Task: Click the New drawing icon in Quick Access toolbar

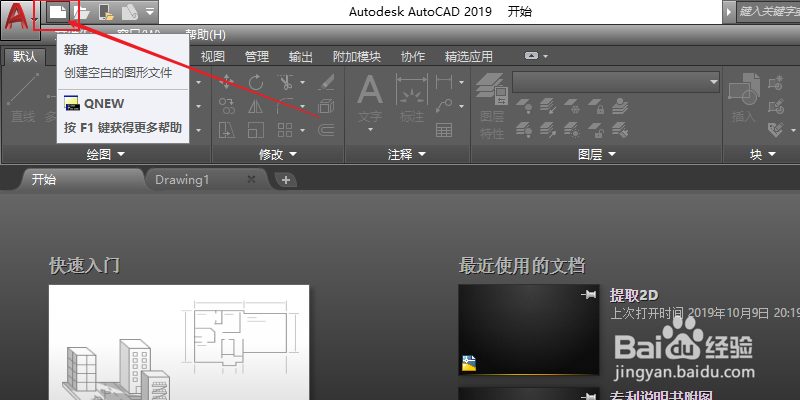Action: coord(58,12)
